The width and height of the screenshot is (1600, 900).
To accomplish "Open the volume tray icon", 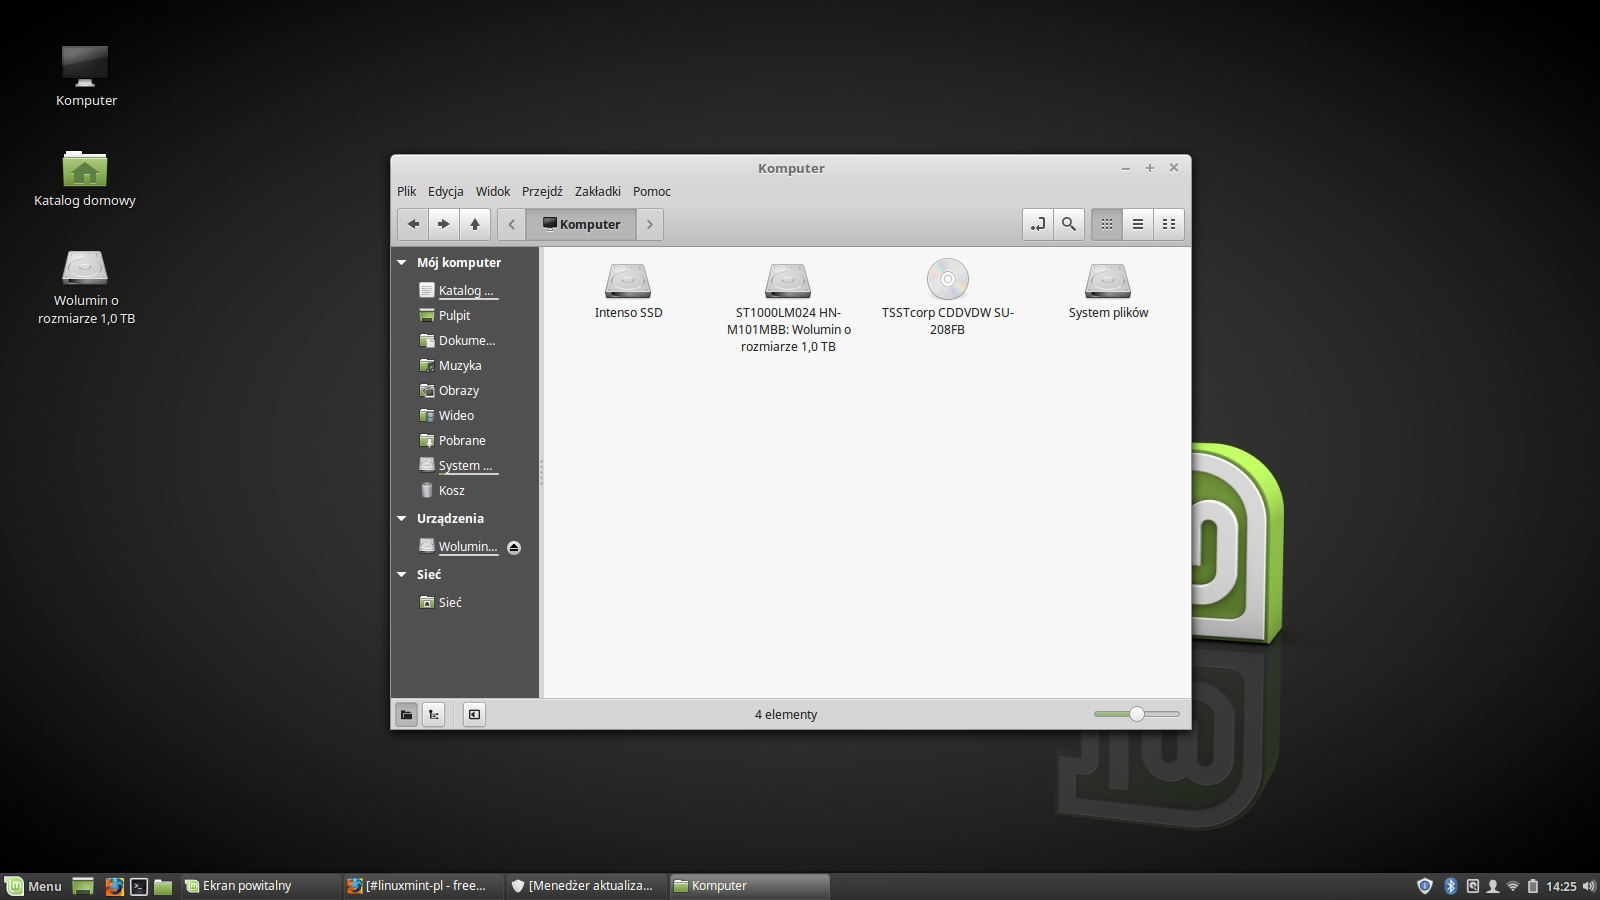I will (1589, 886).
